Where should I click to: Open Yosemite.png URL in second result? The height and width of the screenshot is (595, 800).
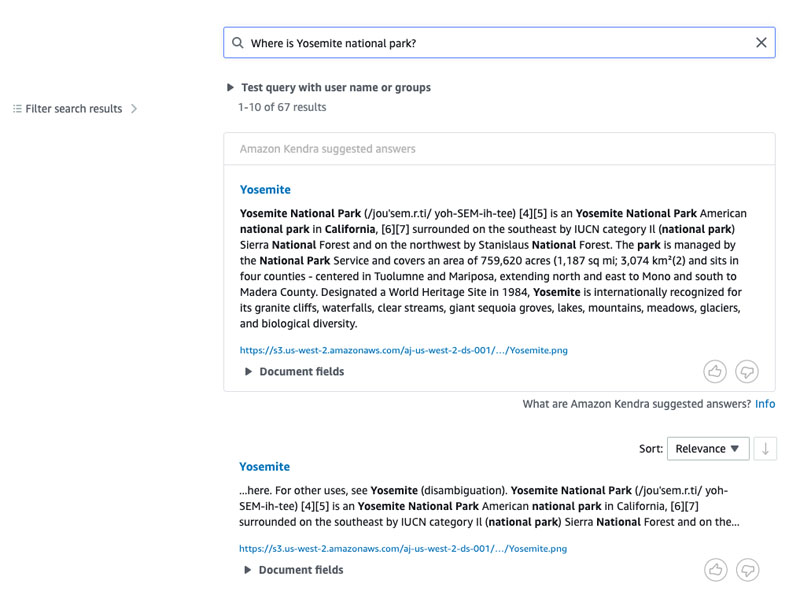click(x=403, y=549)
